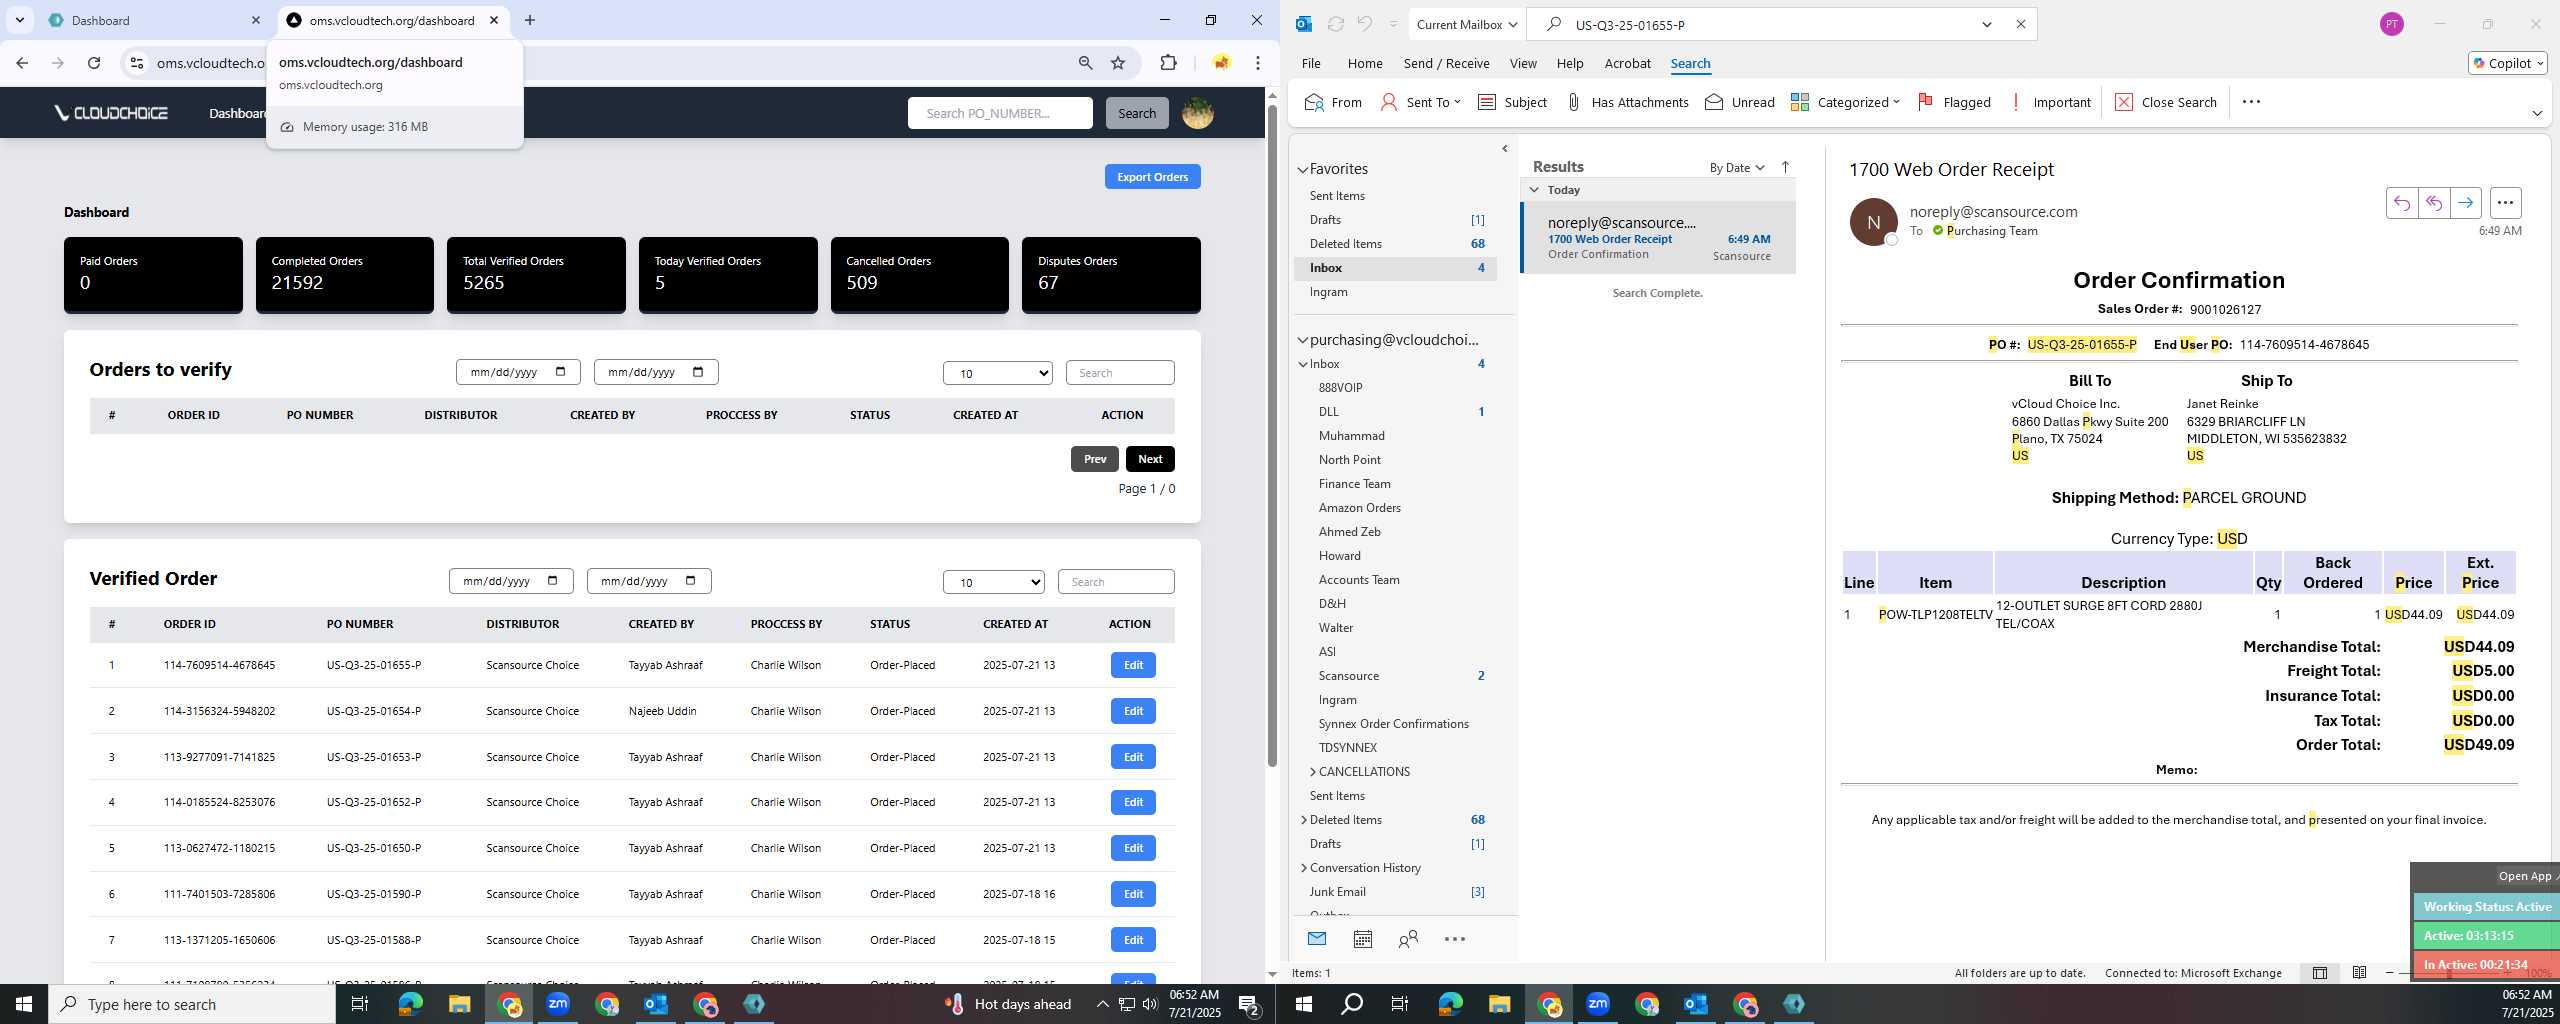Open the Categorized filter dropdown
Image resolution: width=2560 pixels, height=1024 pixels.
(x=1845, y=102)
